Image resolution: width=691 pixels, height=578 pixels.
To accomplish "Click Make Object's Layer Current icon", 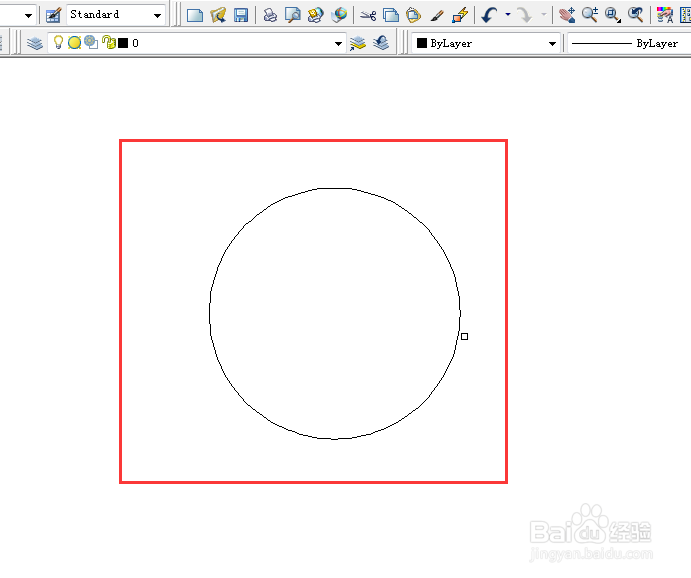I will click(x=358, y=43).
